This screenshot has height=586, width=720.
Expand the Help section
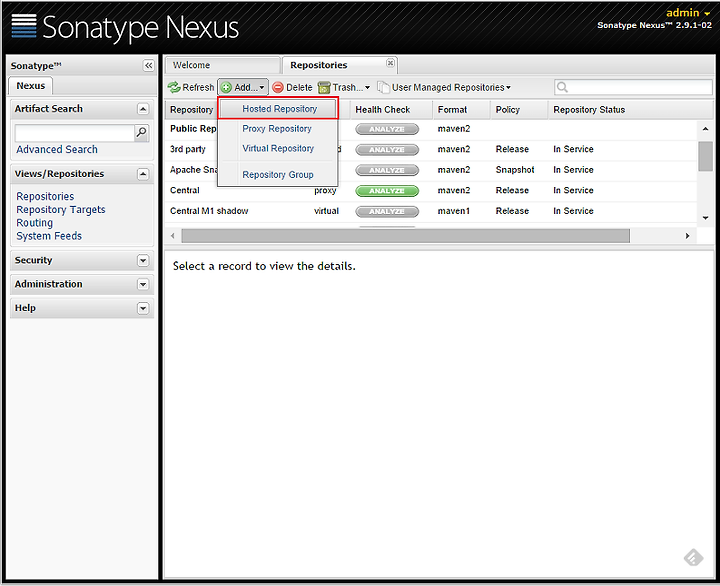point(143,308)
